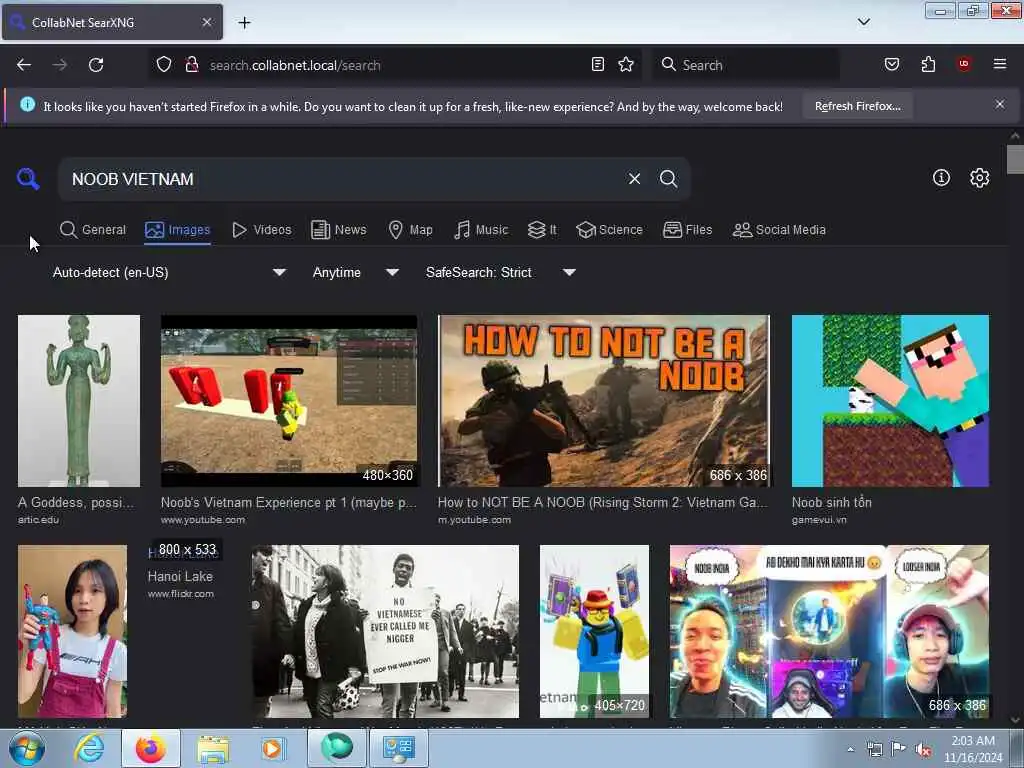Click the red uBlock extension icon
Screen dimensions: 1024x768
pos(963,64)
